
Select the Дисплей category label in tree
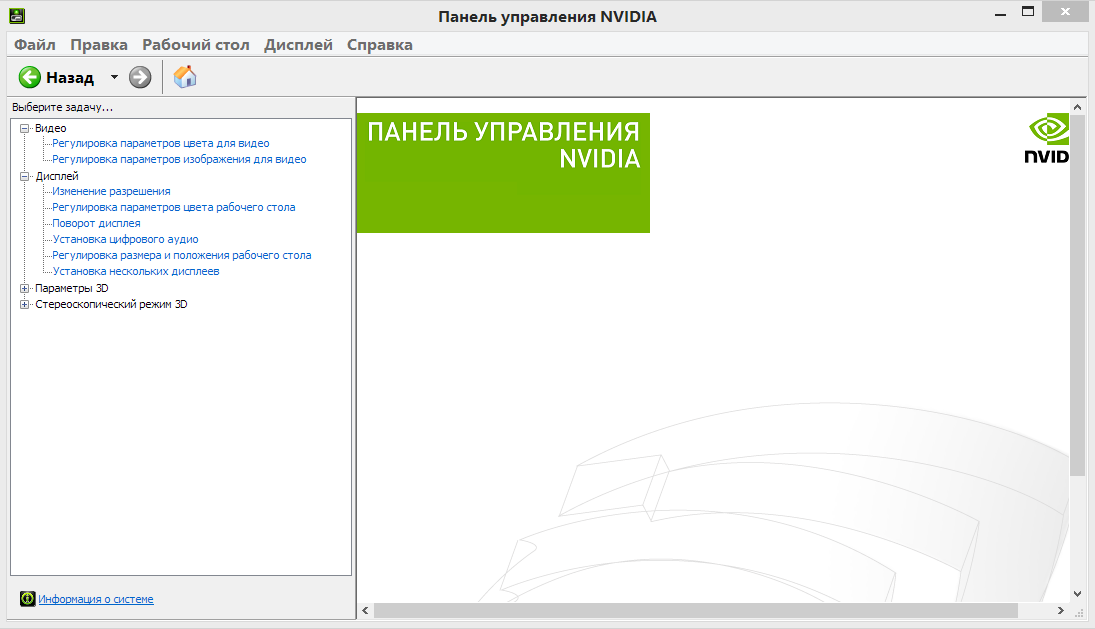(57, 177)
